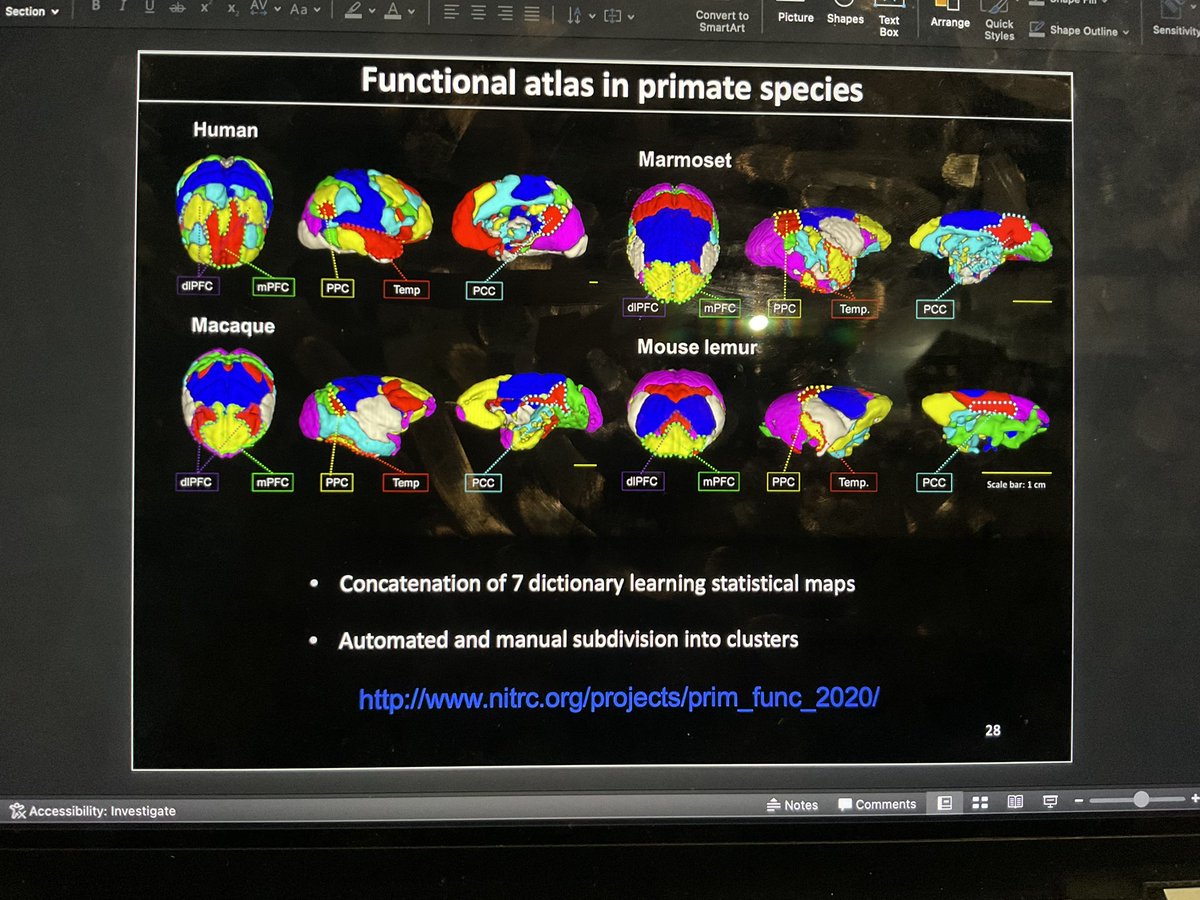Switch to Normal view
The width and height of the screenshot is (1200, 900).
point(945,802)
